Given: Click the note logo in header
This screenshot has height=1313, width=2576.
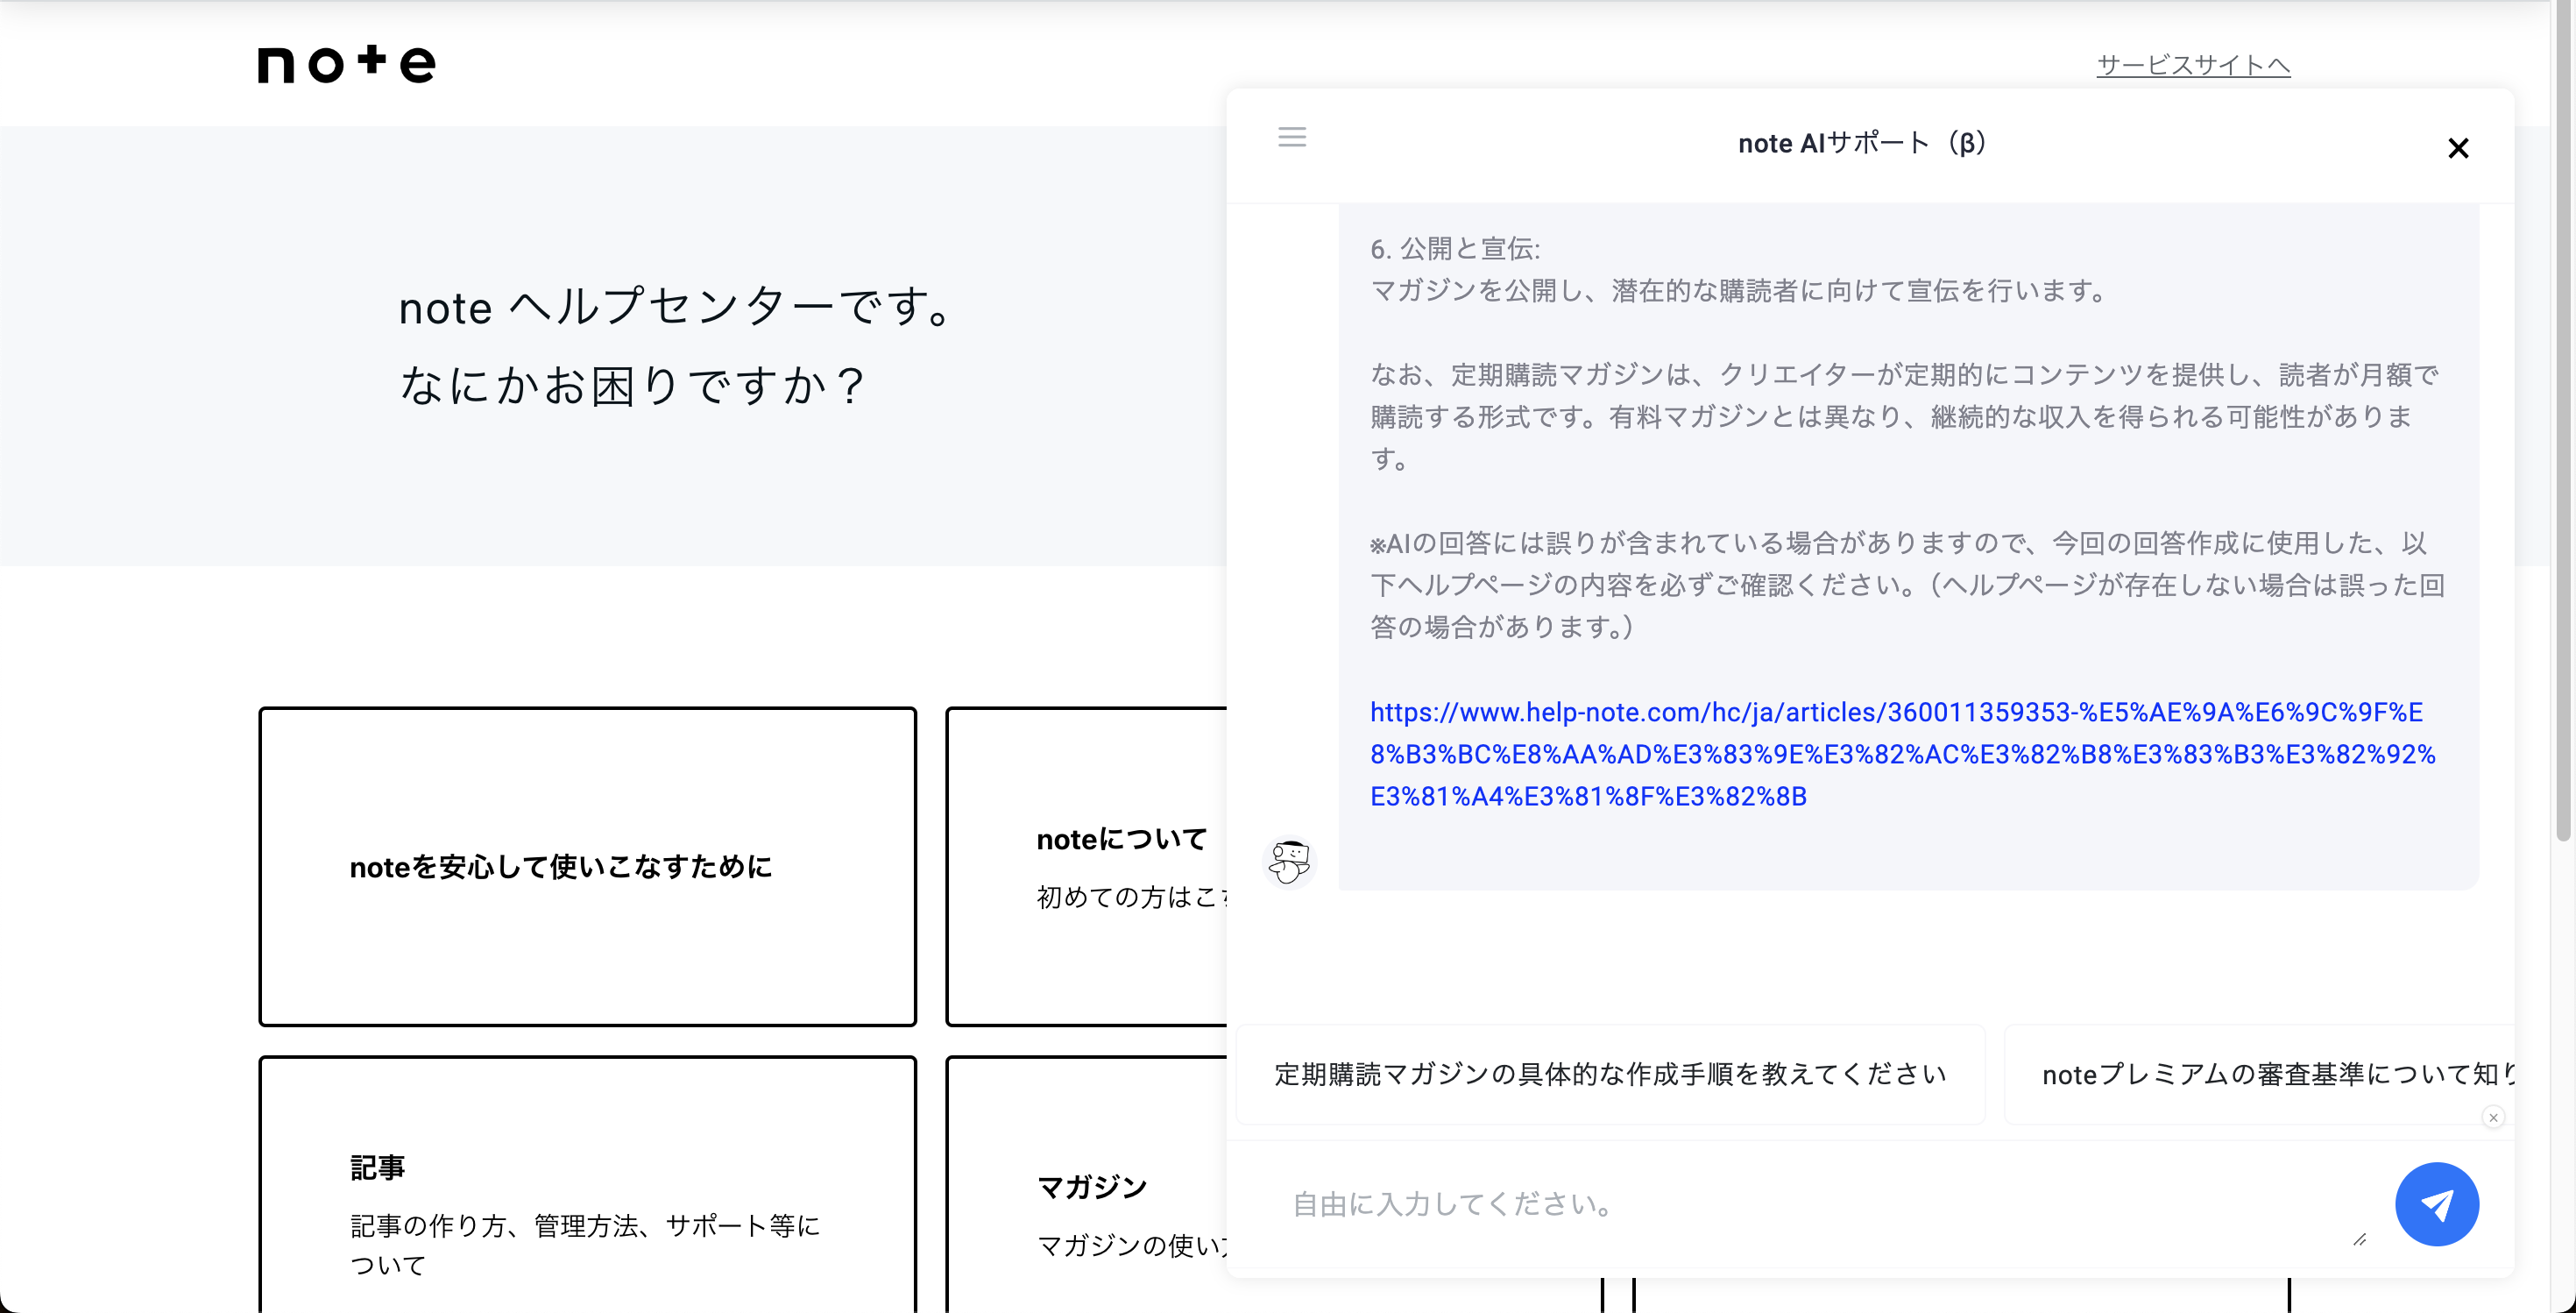Looking at the screenshot, I should pos(347,64).
